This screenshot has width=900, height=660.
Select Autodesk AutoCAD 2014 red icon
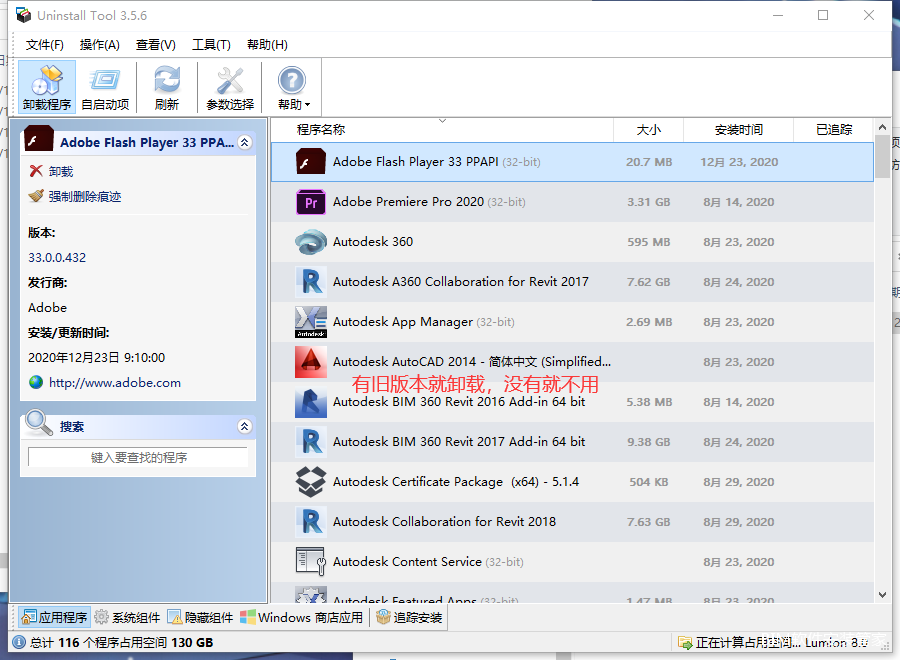(311, 362)
